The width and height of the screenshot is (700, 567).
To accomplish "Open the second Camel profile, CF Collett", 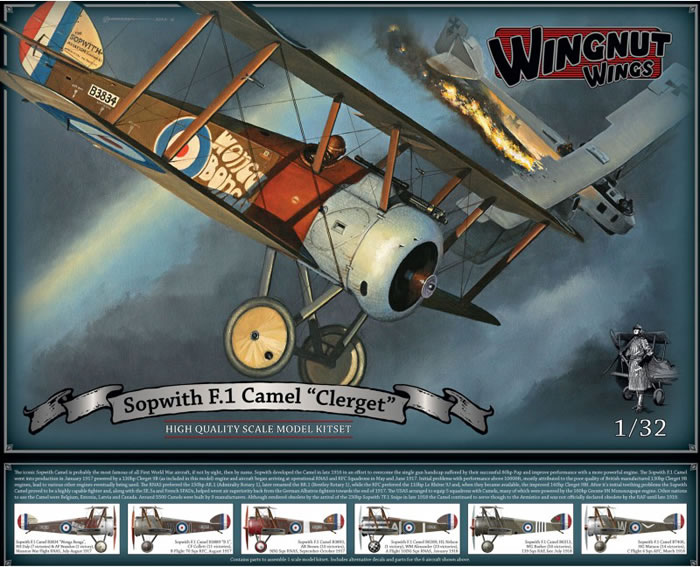I will [180, 529].
